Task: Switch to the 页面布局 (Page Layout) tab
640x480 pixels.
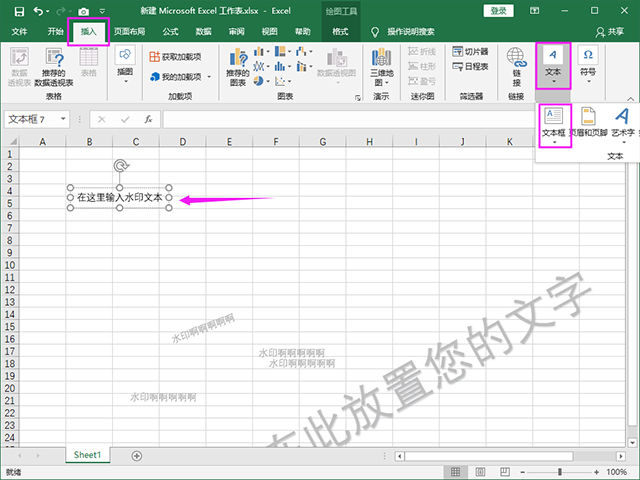Action: click(x=129, y=31)
